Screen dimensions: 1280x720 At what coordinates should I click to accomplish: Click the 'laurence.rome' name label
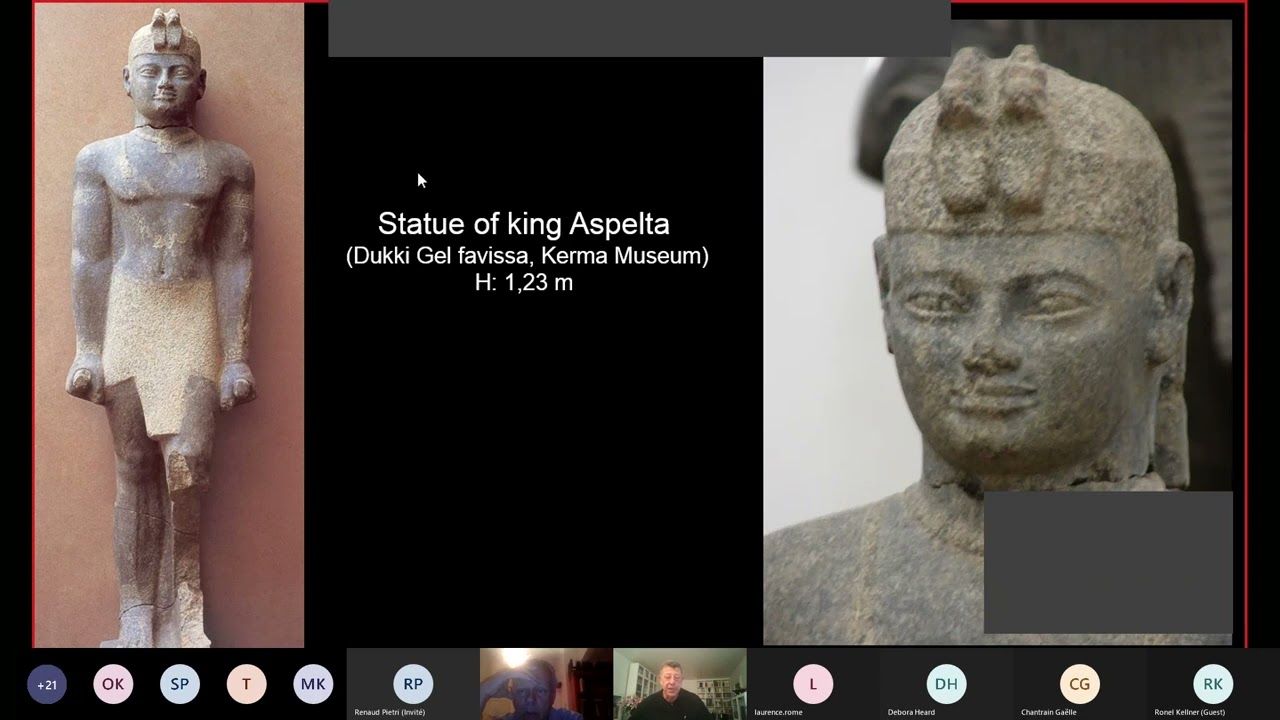(778, 712)
